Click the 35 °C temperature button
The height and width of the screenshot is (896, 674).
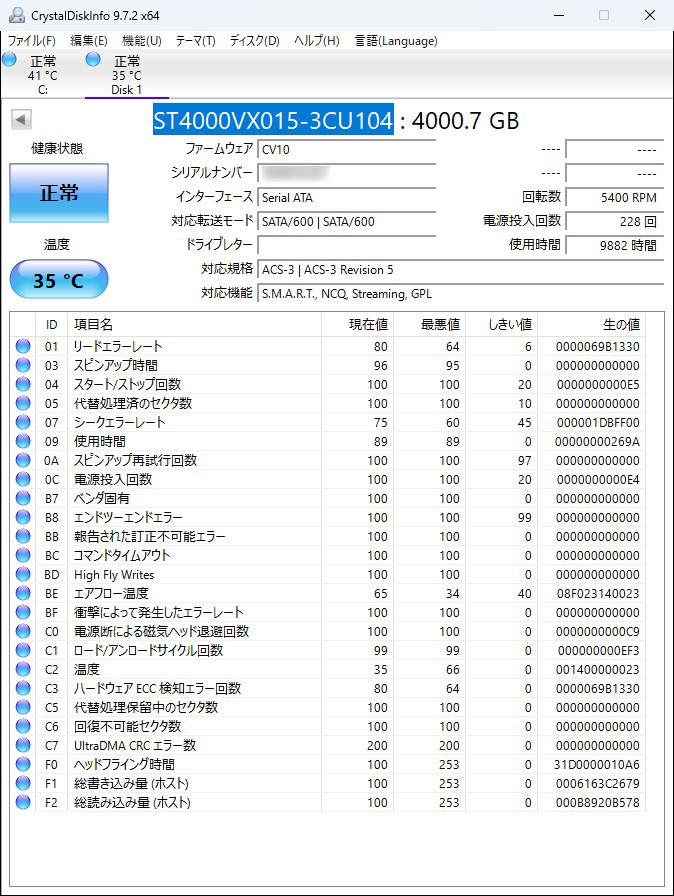coord(59,279)
